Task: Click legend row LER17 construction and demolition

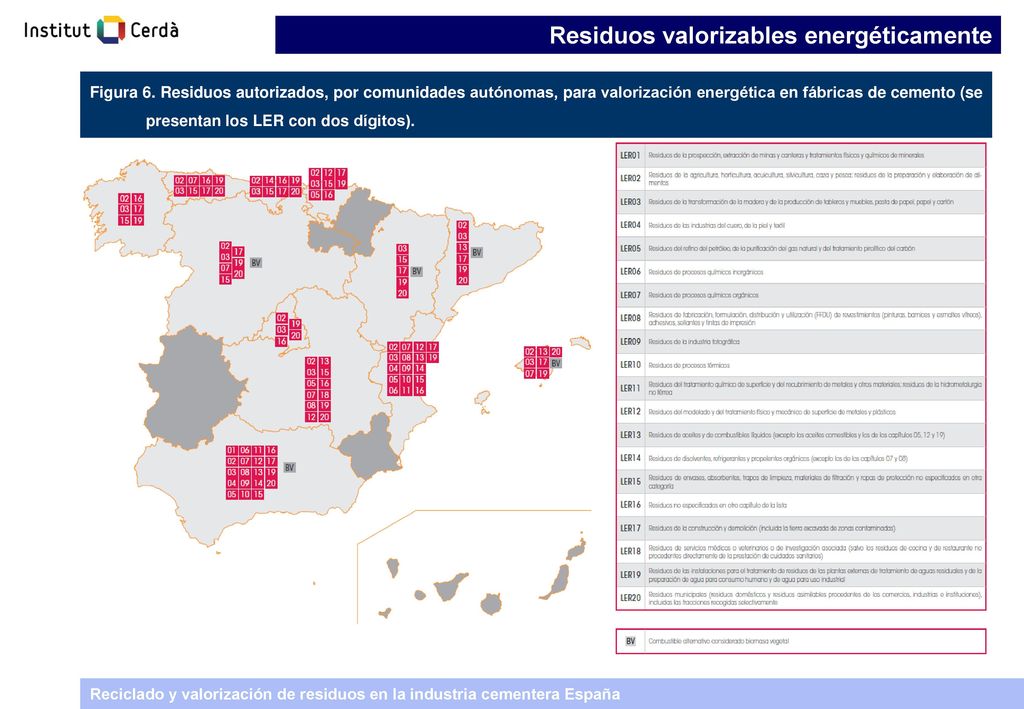Action: coord(801,528)
